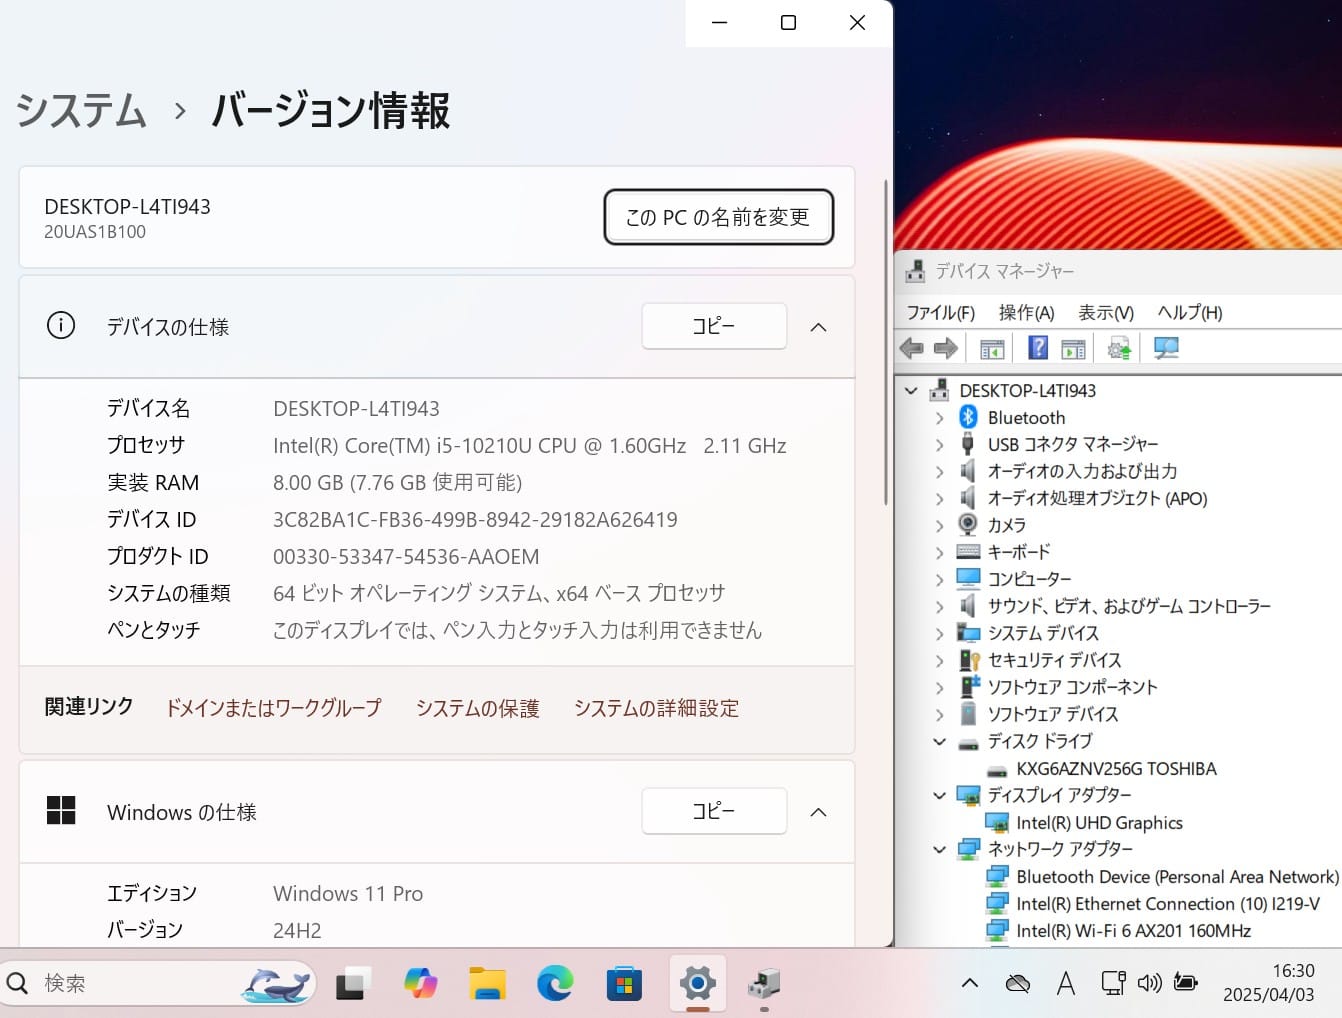Open ドメインまたはワークグループ link

tap(273, 708)
